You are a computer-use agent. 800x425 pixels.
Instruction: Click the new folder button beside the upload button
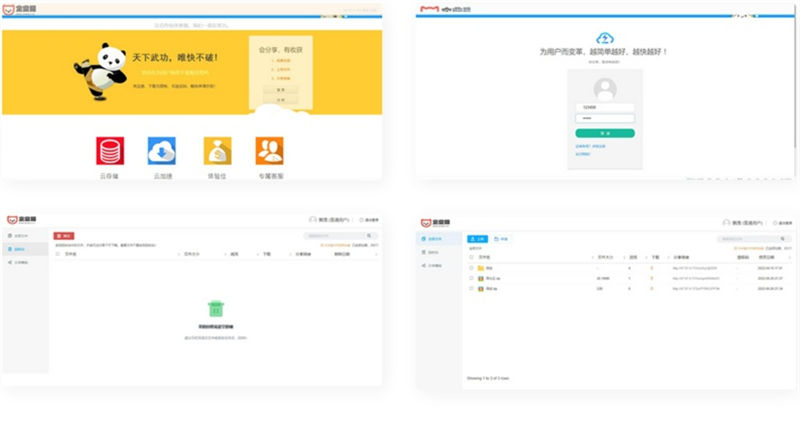click(x=501, y=239)
